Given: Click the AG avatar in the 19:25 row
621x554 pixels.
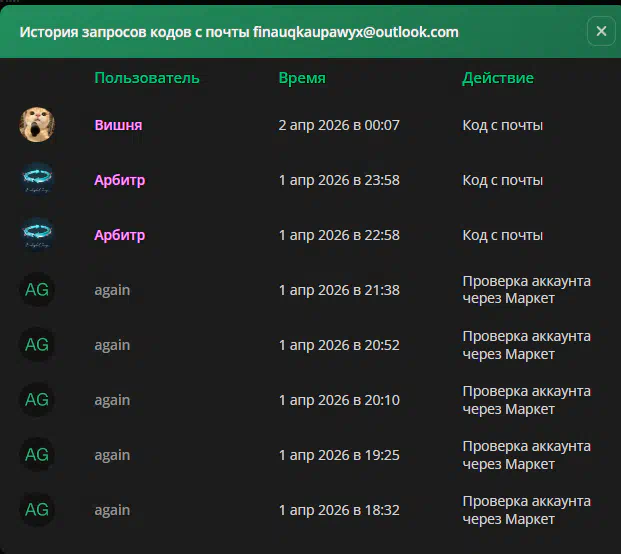Looking at the screenshot, I should point(37,455).
